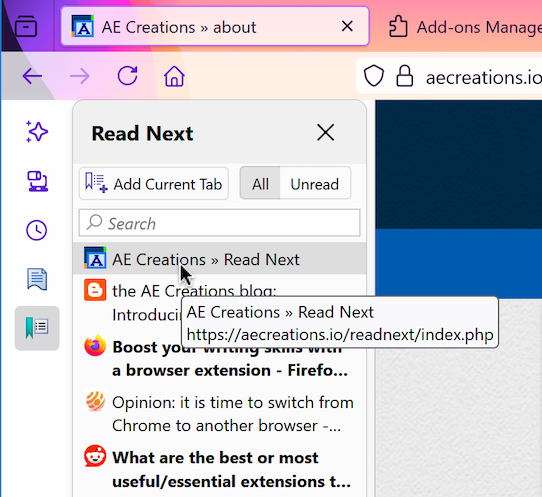Close the Read Next panel
The image size is (542, 497).
[325, 132]
